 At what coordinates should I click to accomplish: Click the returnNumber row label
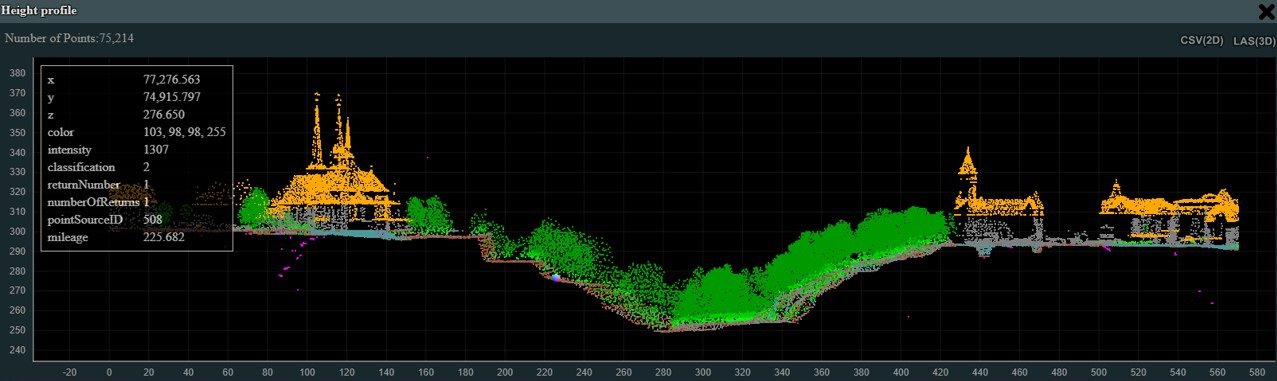(x=84, y=184)
